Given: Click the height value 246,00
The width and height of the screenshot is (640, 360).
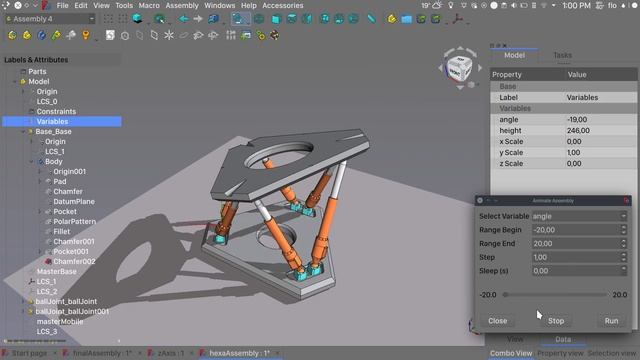Looking at the screenshot, I should 578,131.
